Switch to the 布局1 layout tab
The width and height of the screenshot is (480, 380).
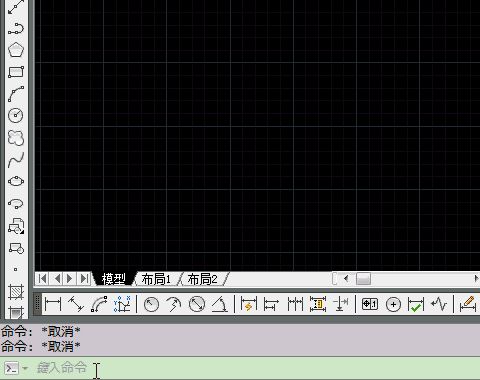coord(156,279)
